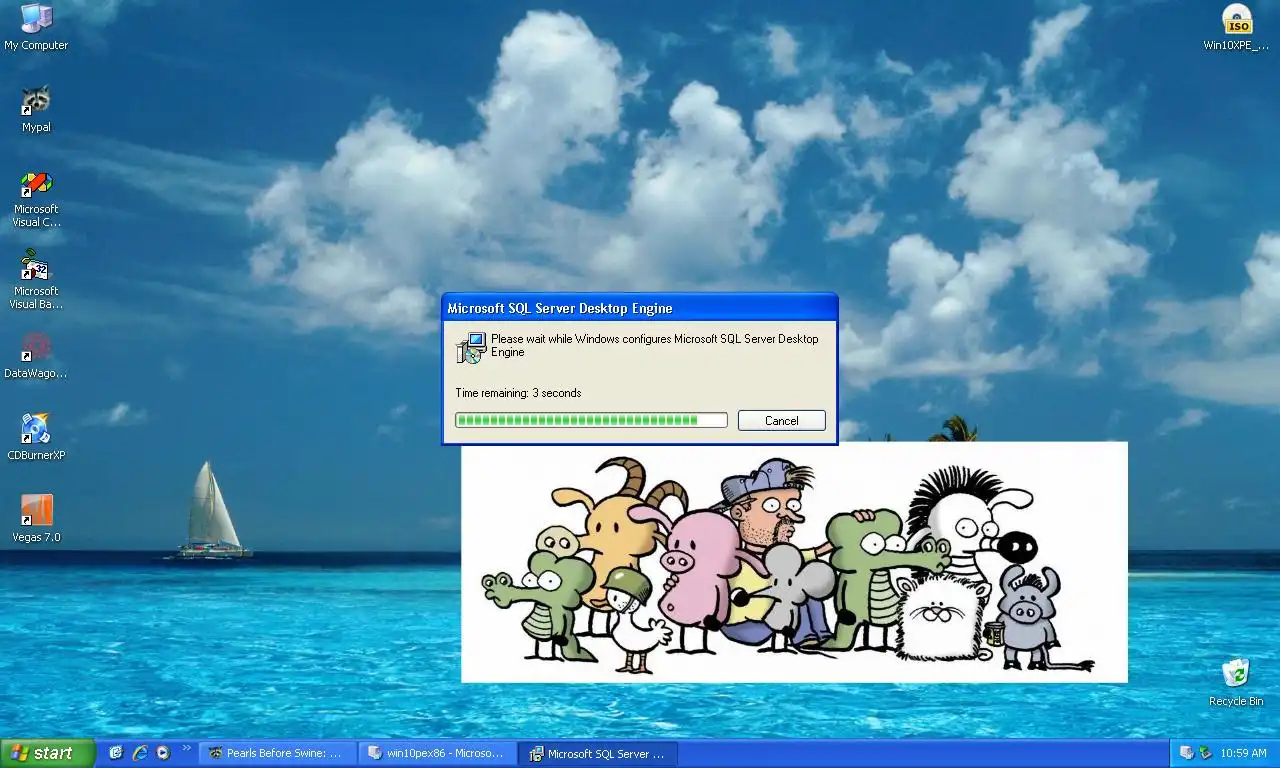Click the 'Time remaining: 3 seconds' text
This screenshot has height=768, width=1280.
click(518, 393)
